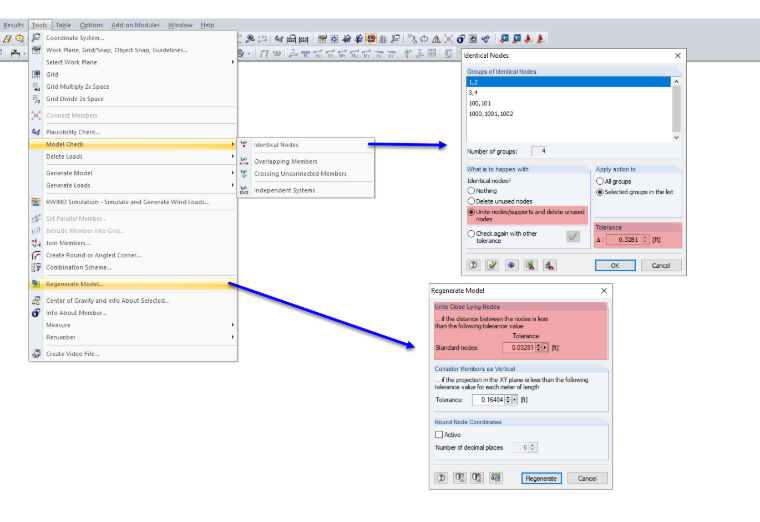Select Unite nodes/supports and delete unused nodes
This screenshot has width=760, height=522.
pos(471,212)
